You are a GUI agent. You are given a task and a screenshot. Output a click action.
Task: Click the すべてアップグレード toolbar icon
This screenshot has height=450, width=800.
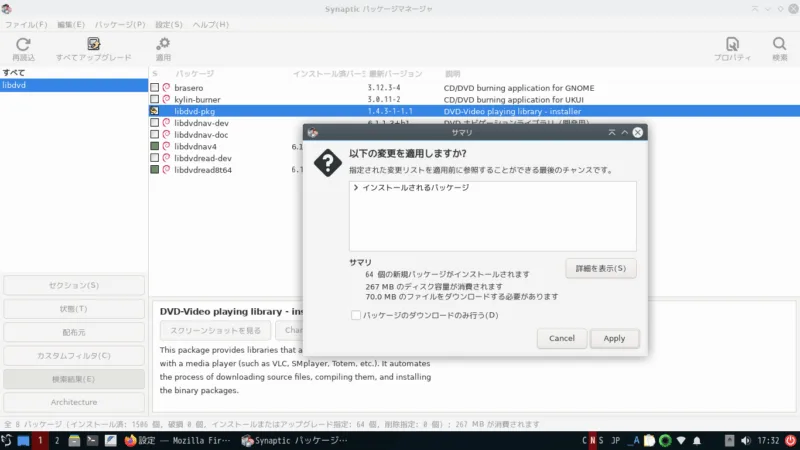[93, 45]
